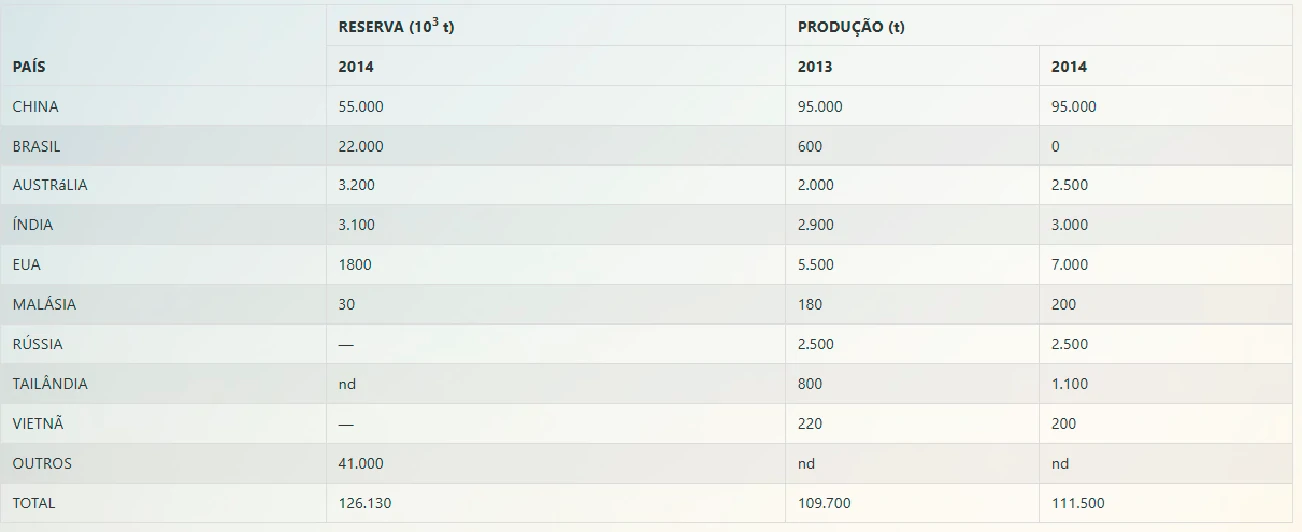Select total 2014 production value 111.500
The height and width of the screenshot is (532, 1302).
coord(1078,503)
